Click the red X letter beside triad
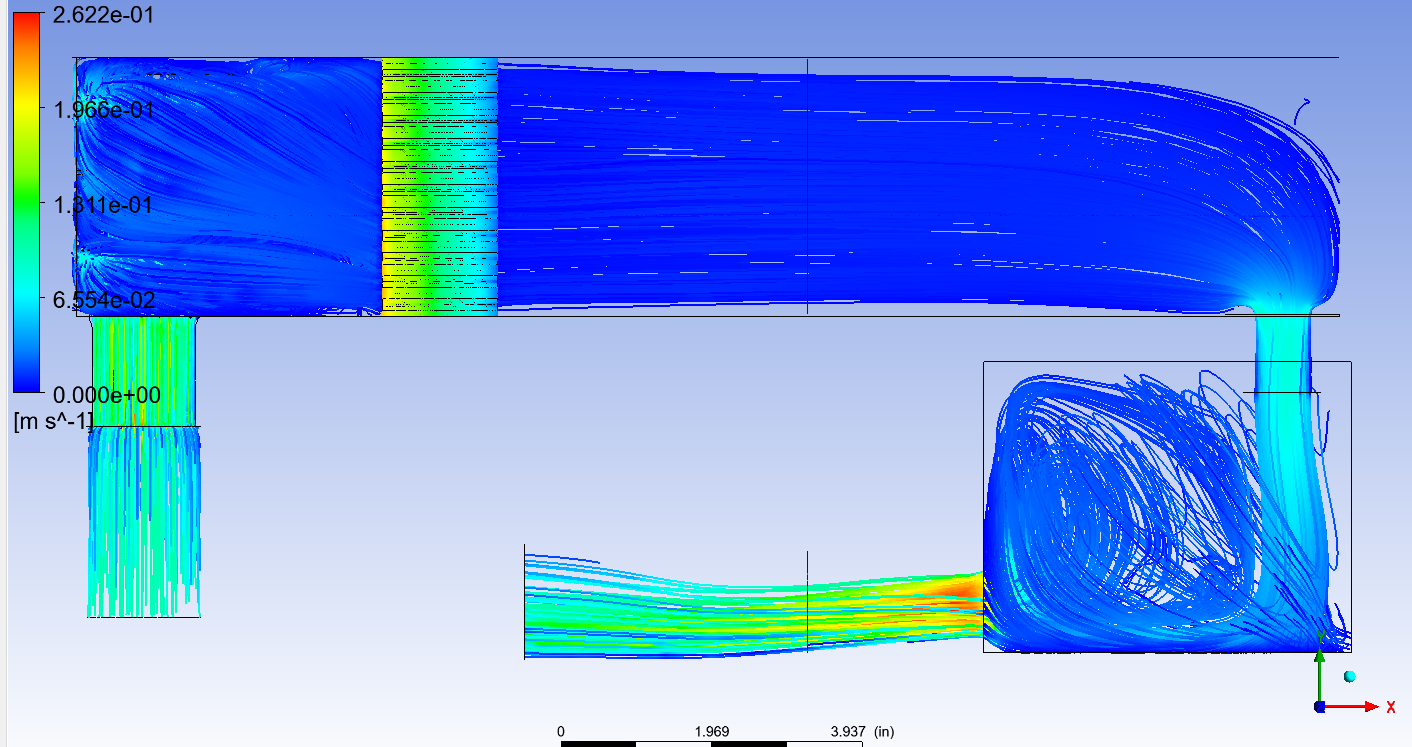The height and width of the screenshot is (747, 1412). [1390, 707]
